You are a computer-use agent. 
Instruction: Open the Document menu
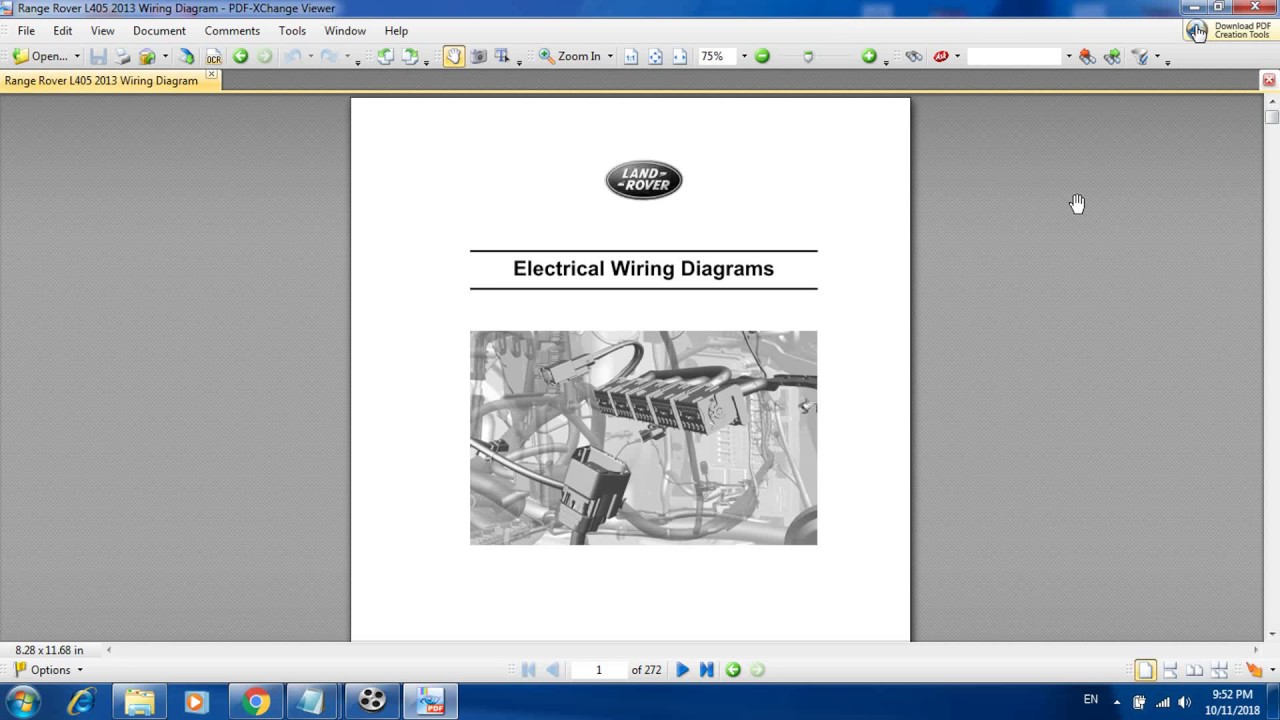(x=159, y=30)
